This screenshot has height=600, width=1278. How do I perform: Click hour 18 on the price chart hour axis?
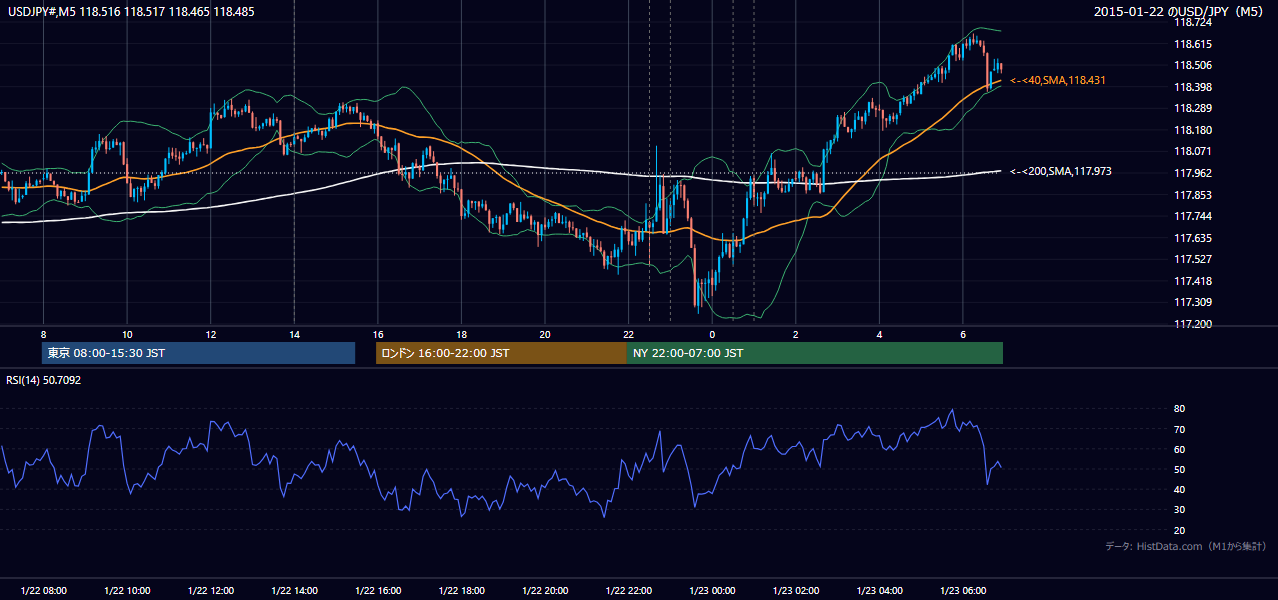point(461,333)
